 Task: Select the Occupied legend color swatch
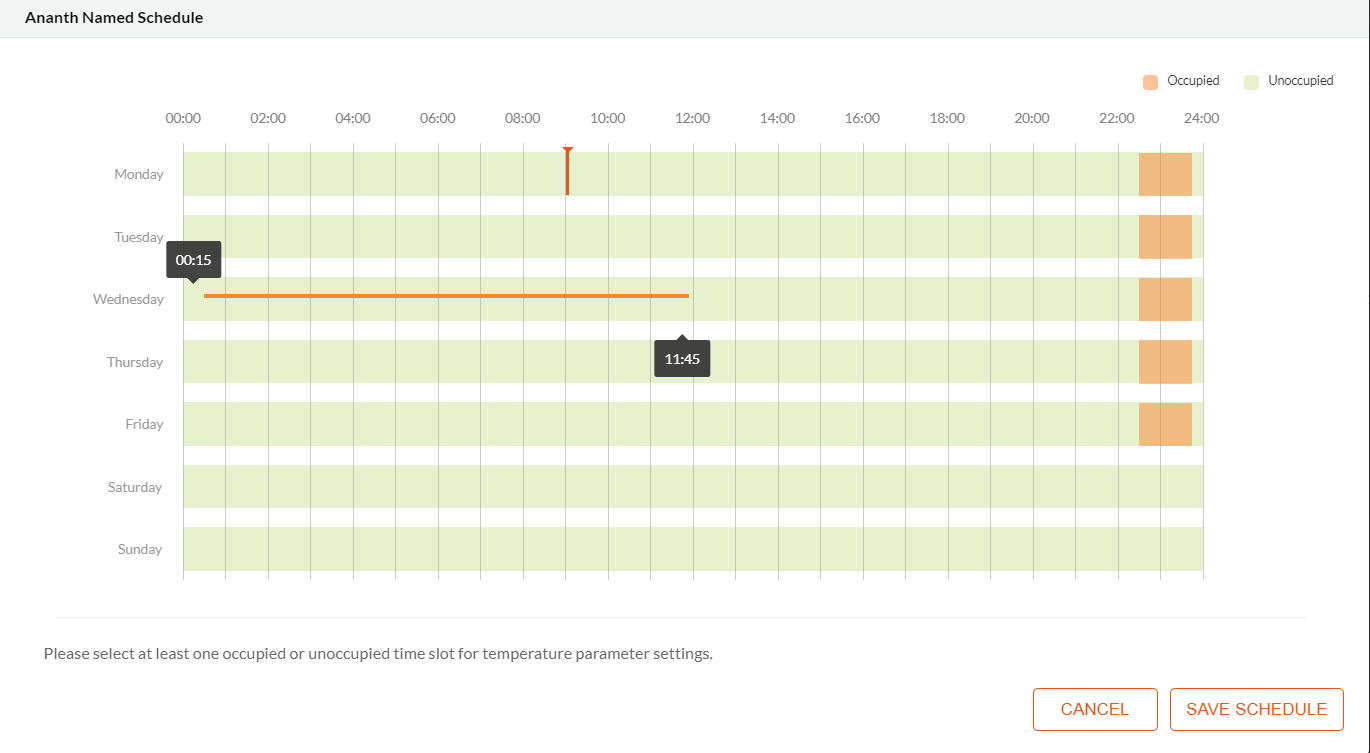click(x=1150, y=80)
